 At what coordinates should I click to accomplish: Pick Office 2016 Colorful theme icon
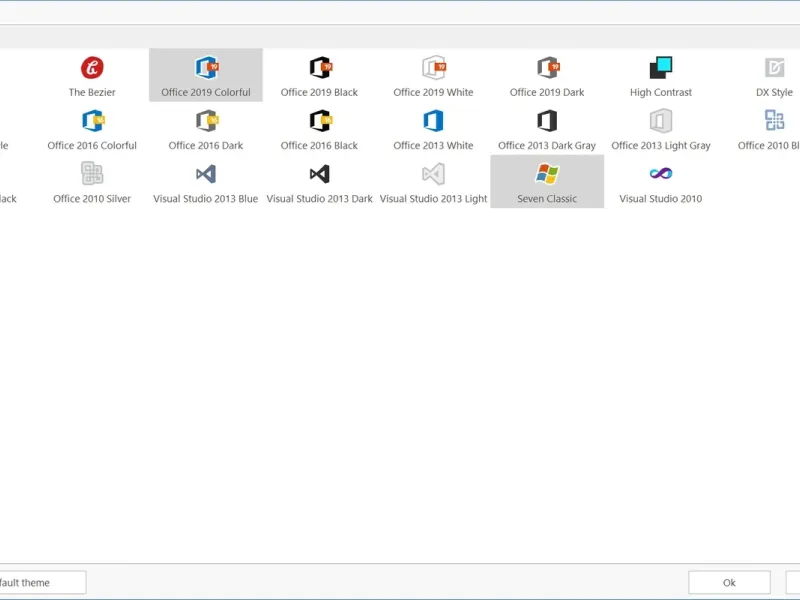pyautogui.click(x=92, y=121)
